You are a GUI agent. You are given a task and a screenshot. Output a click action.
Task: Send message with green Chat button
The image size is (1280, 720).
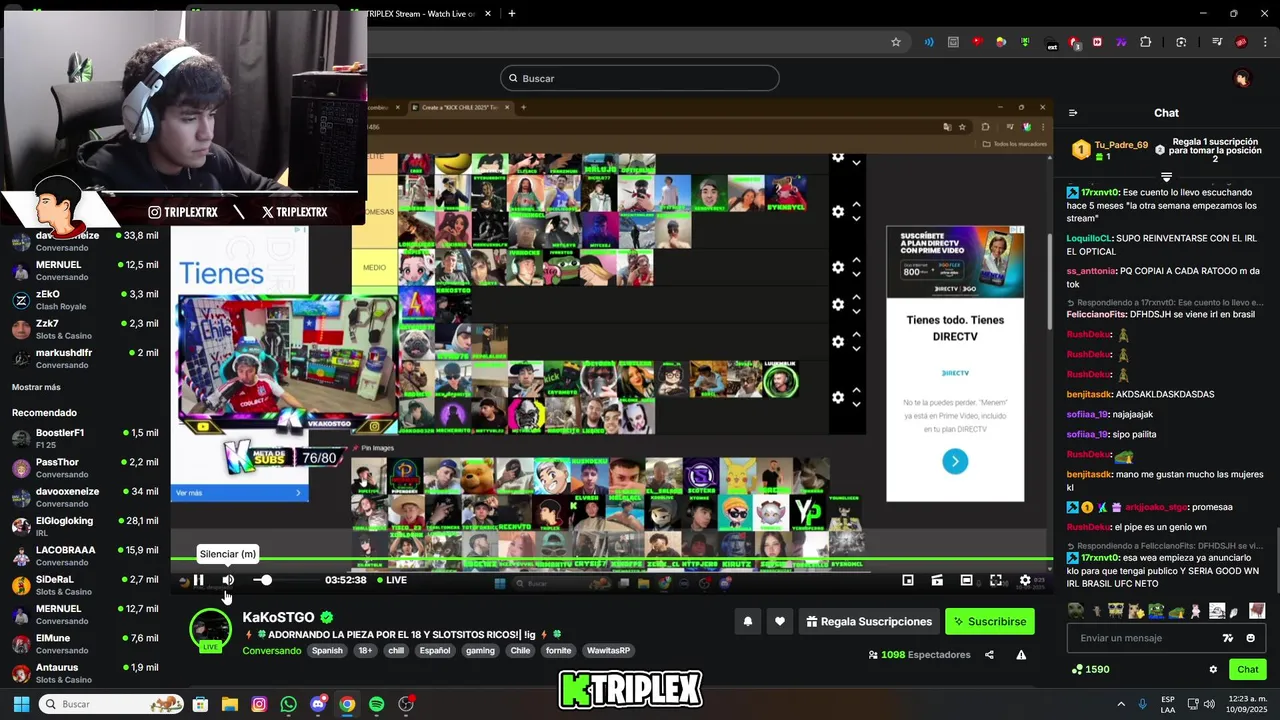[x=1248, y=670]
